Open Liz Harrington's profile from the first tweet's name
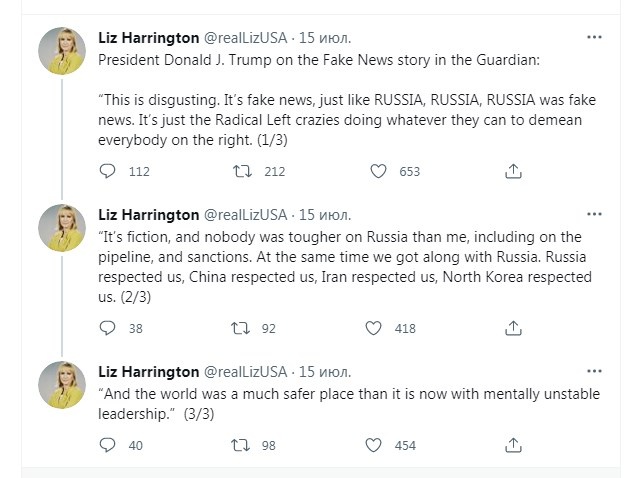The image size is (644, 478). pos(148,38)
